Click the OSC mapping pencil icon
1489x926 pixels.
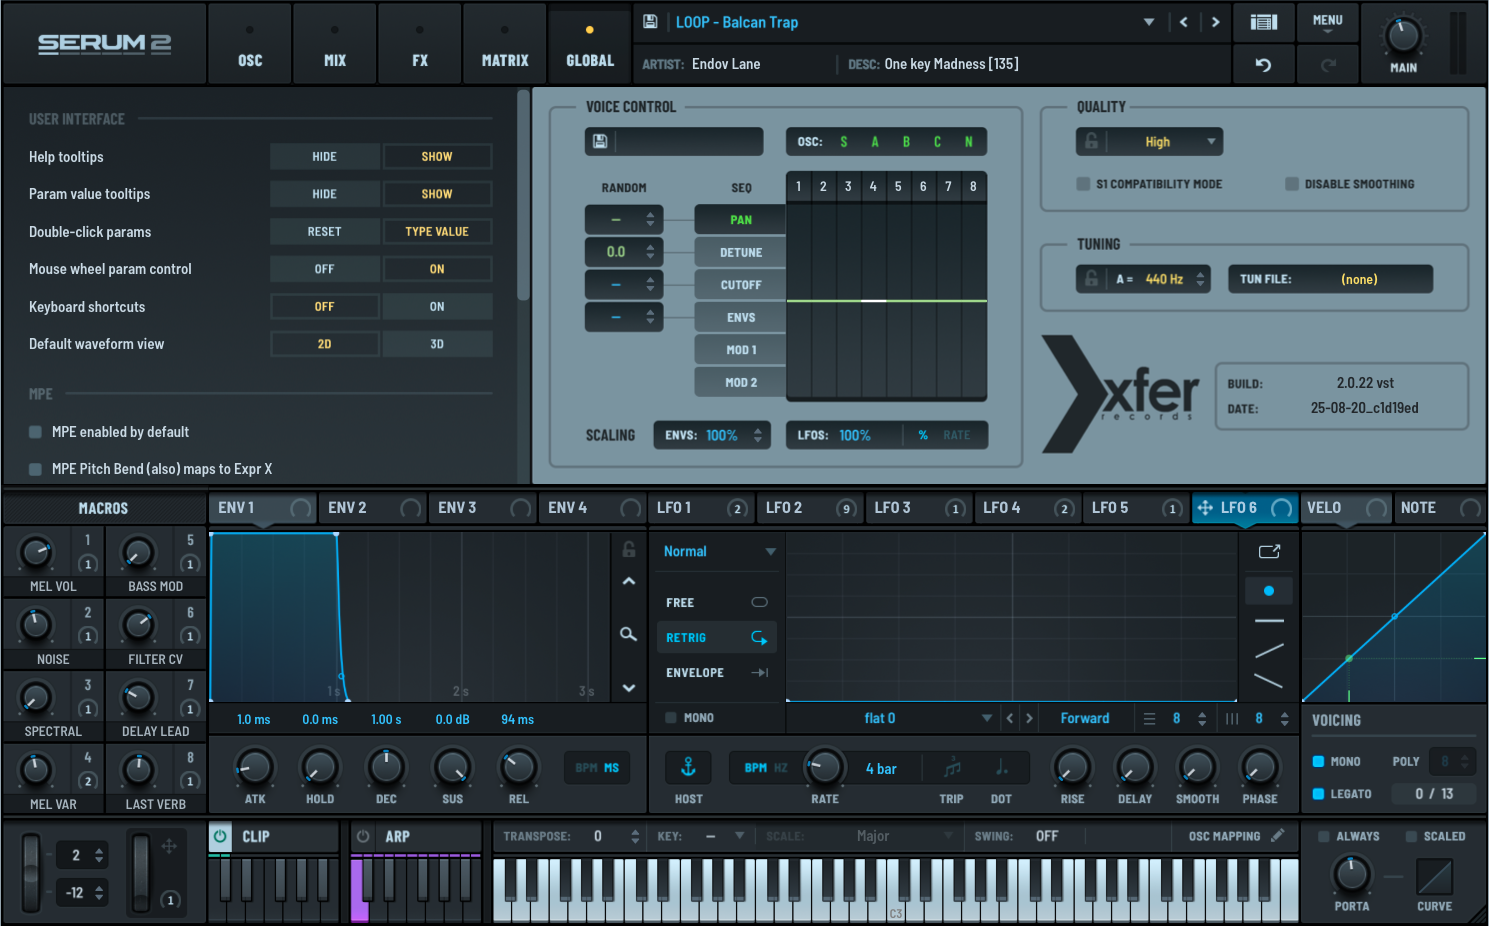click(1278, 836)
